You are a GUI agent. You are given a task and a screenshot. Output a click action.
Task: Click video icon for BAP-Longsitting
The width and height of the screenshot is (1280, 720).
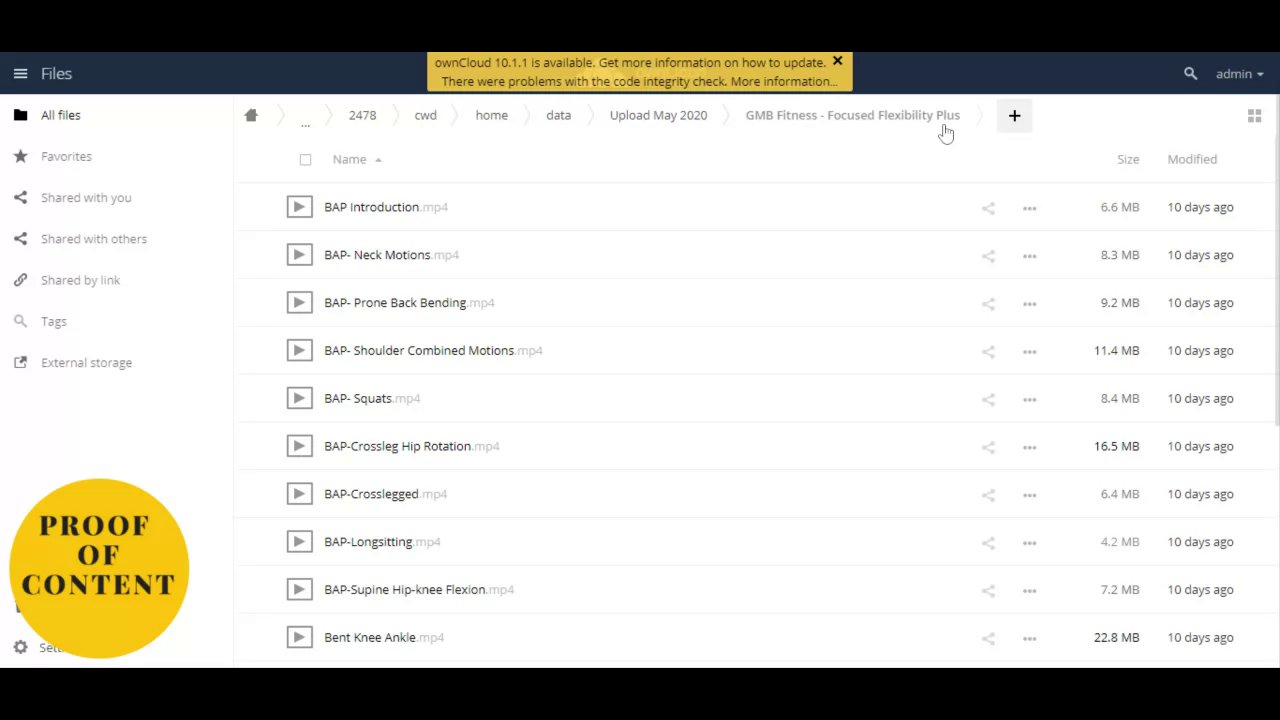click(299, 542)
